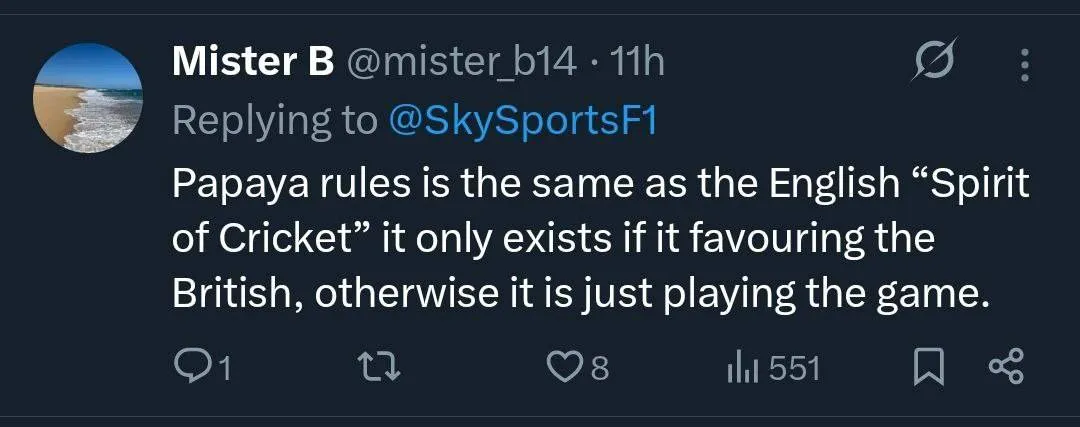Screen dimensions: 1080x427
Task: Click the Grok slashed-circle icon
Action: click(x=937, y=65)
